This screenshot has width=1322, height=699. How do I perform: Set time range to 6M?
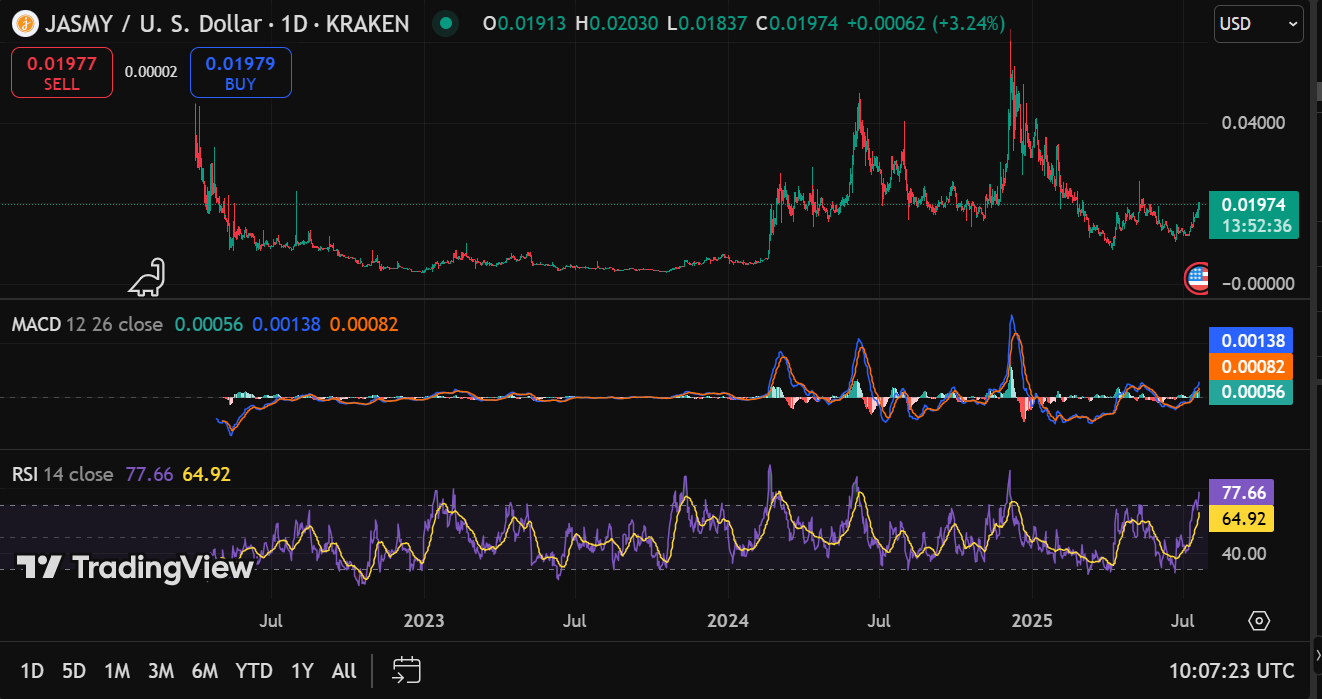tap(205, 671)
